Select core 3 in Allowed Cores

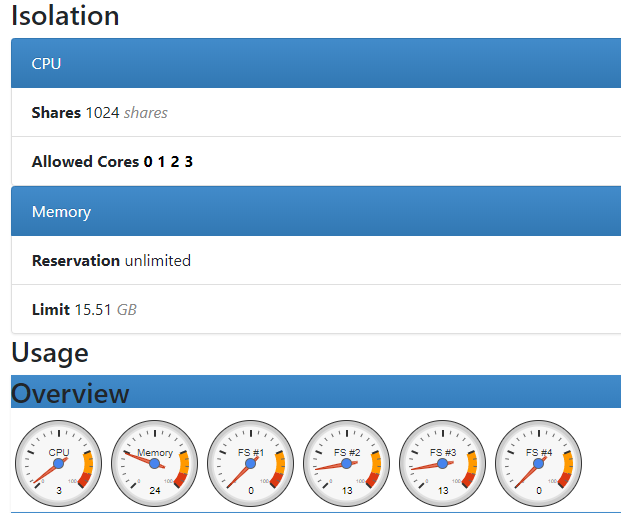click(x=188, y=162)
